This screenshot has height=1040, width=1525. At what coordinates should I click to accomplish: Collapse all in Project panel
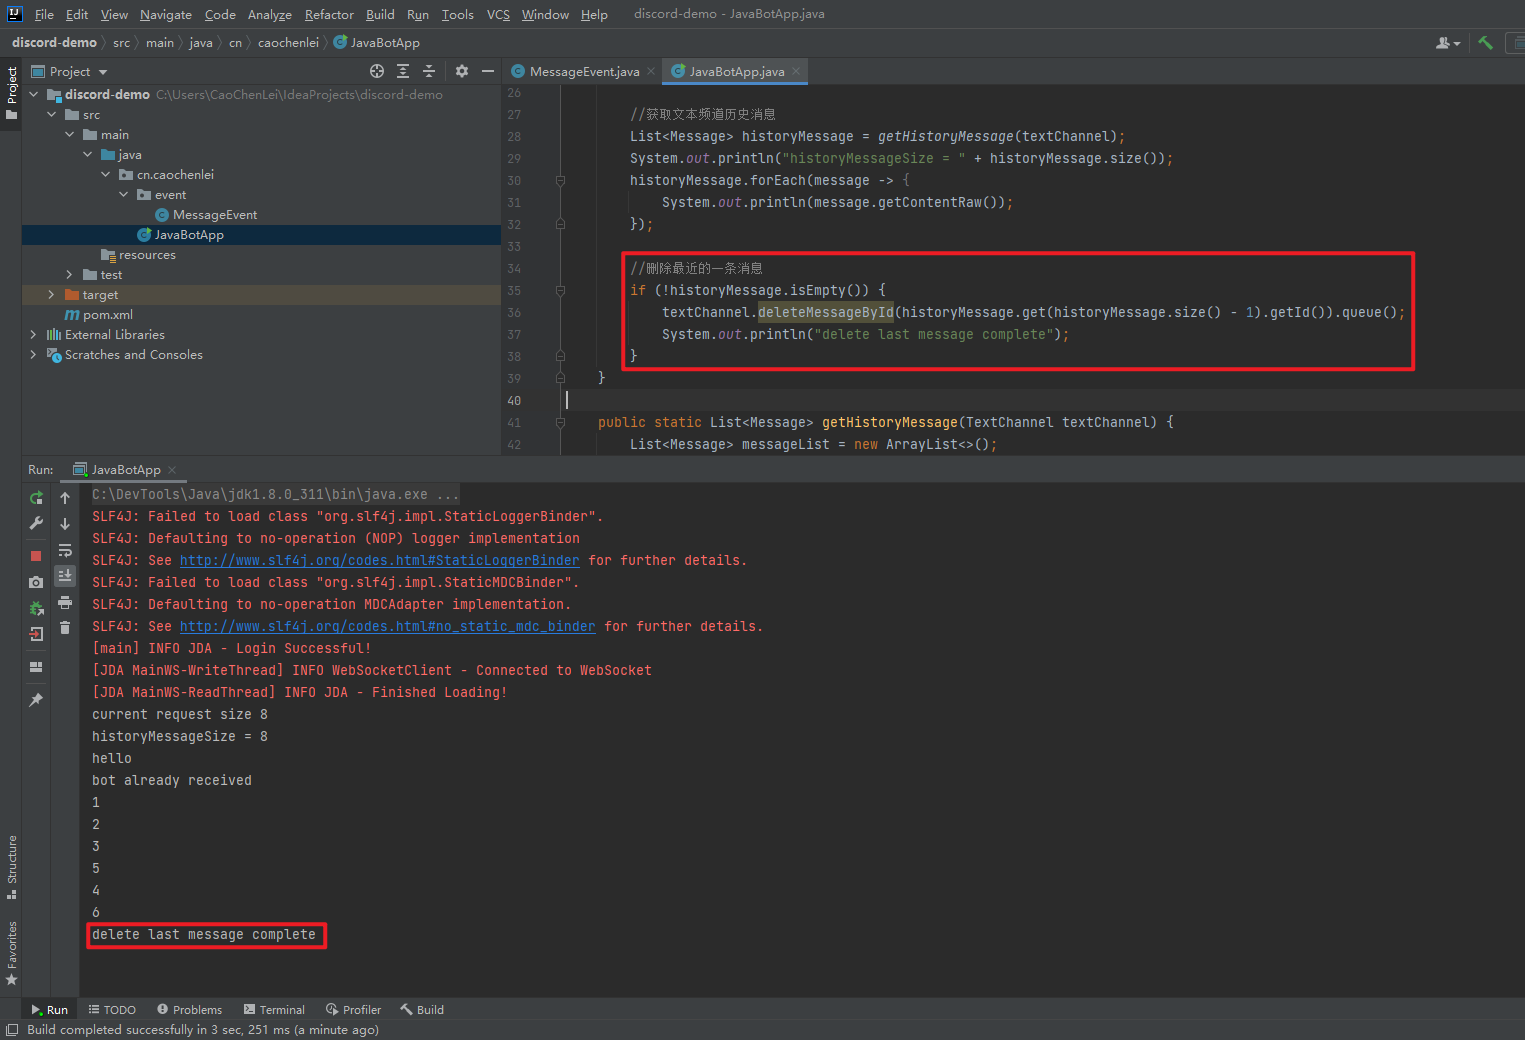pos(429,71)
